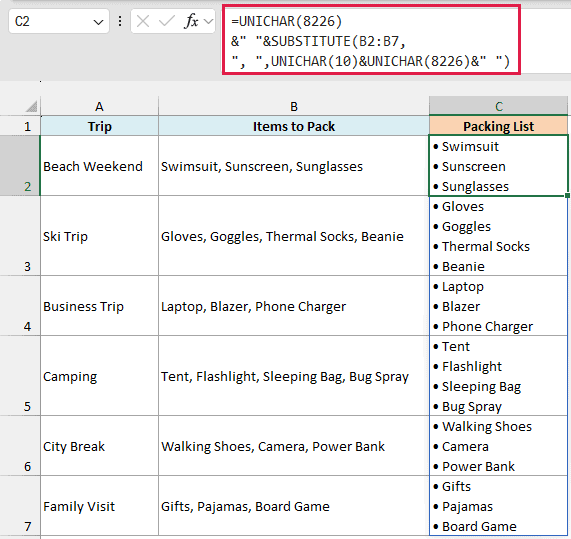
Task: Open the Insert Function fx button
Action: 191,21
